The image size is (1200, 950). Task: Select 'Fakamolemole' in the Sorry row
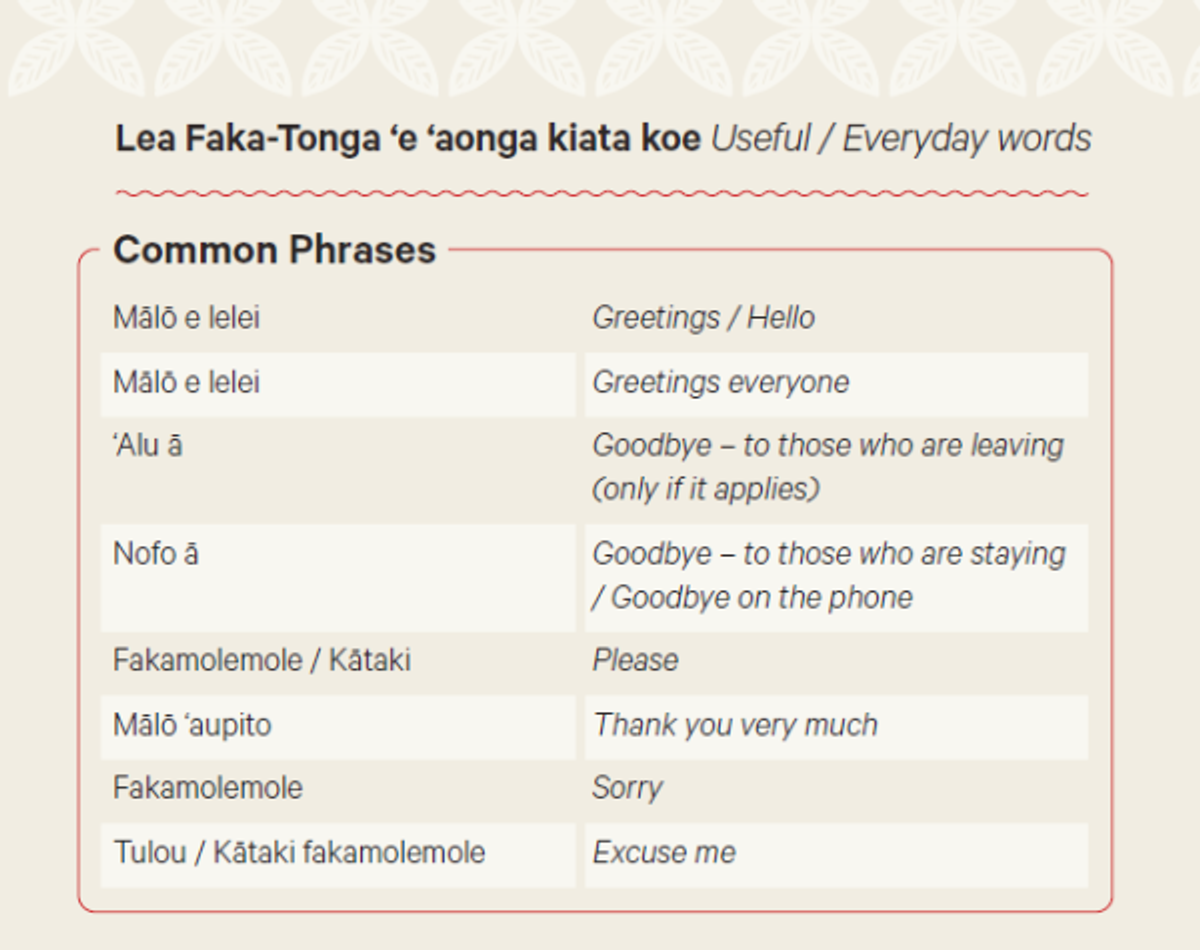click(208, 788)
